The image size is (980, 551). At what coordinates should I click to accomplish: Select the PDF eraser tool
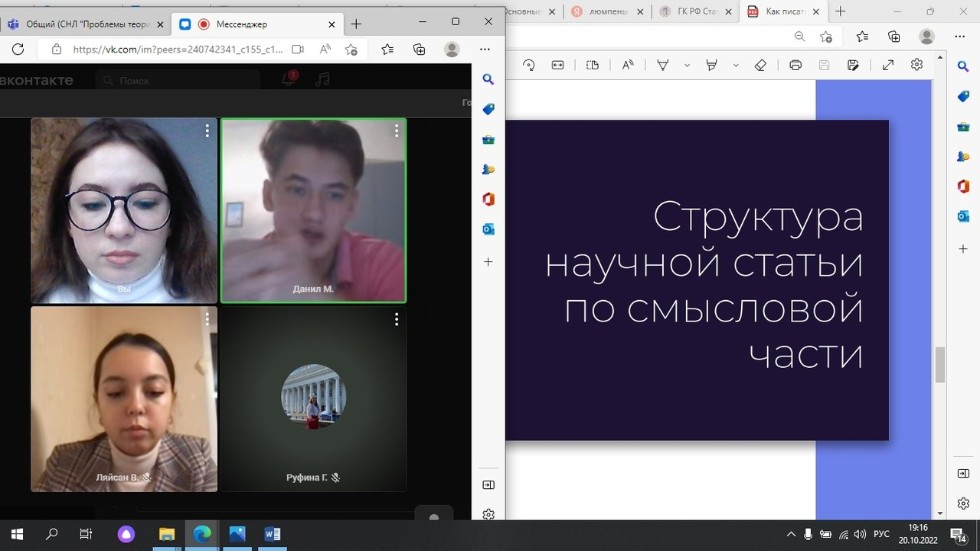click(x=760, y=65)
